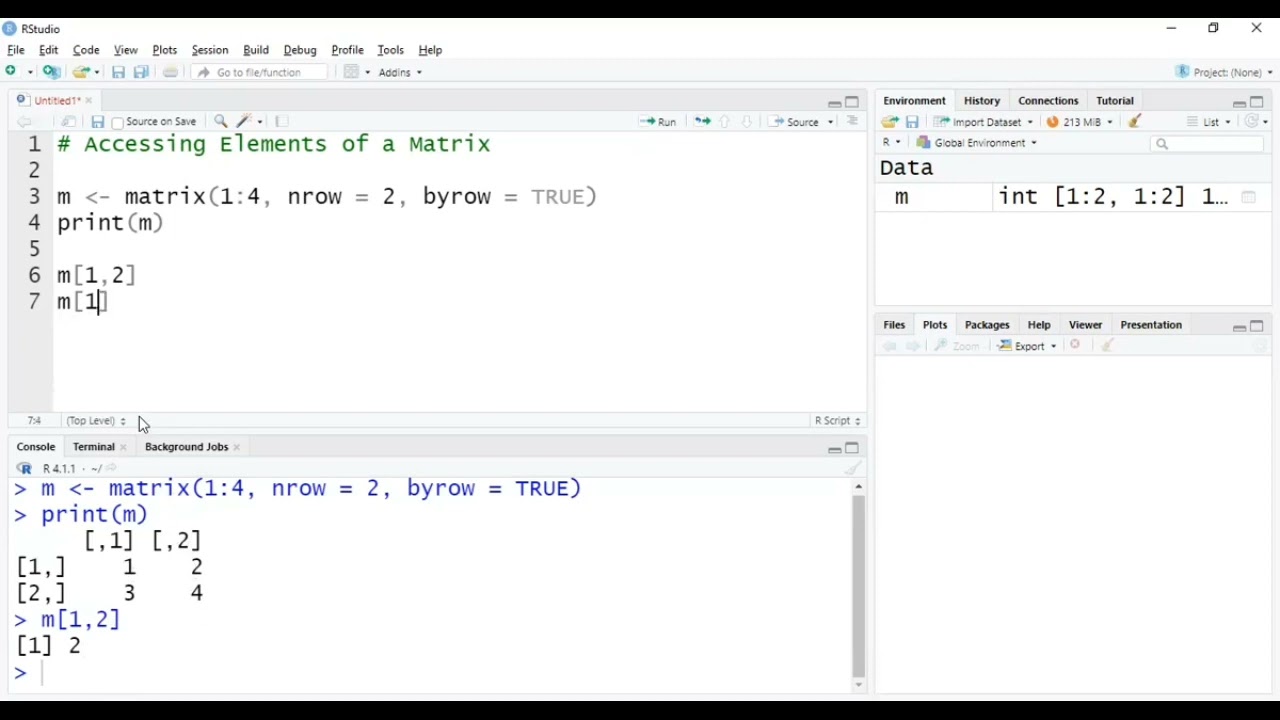Open the new file type dropdown arrow
The image size is (1280, 720).
click(30, 72)
